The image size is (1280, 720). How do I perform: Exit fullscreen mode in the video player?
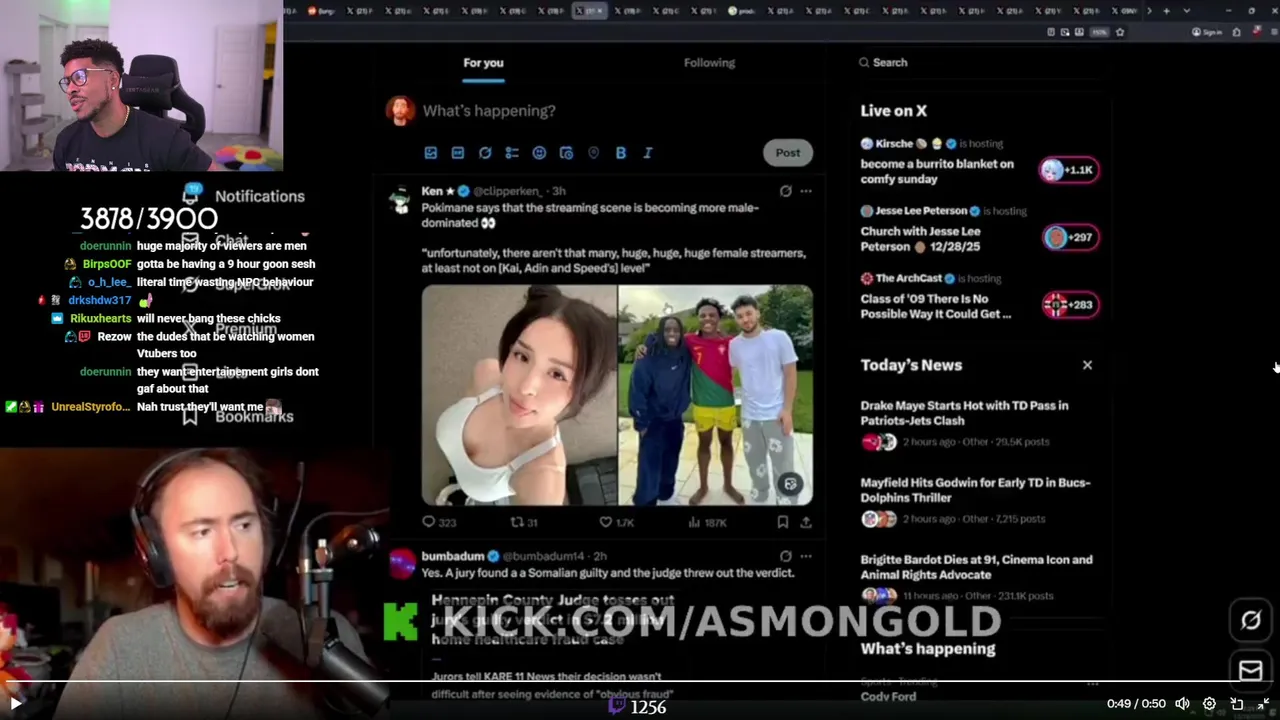pos(1263,704)
